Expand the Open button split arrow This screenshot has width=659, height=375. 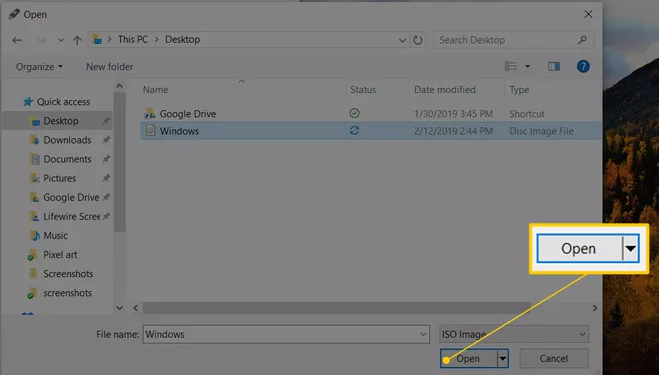[503, 359]
